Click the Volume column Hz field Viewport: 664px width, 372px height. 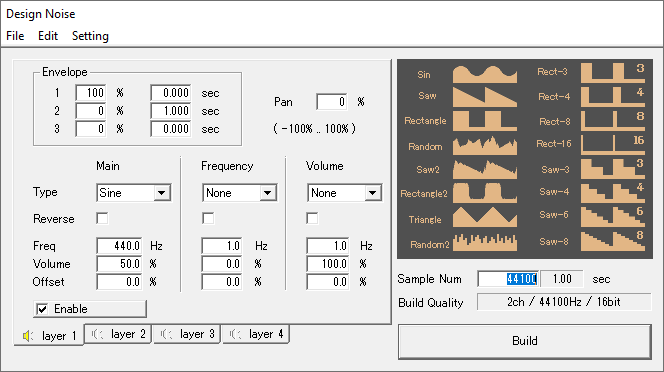[328, 246]
